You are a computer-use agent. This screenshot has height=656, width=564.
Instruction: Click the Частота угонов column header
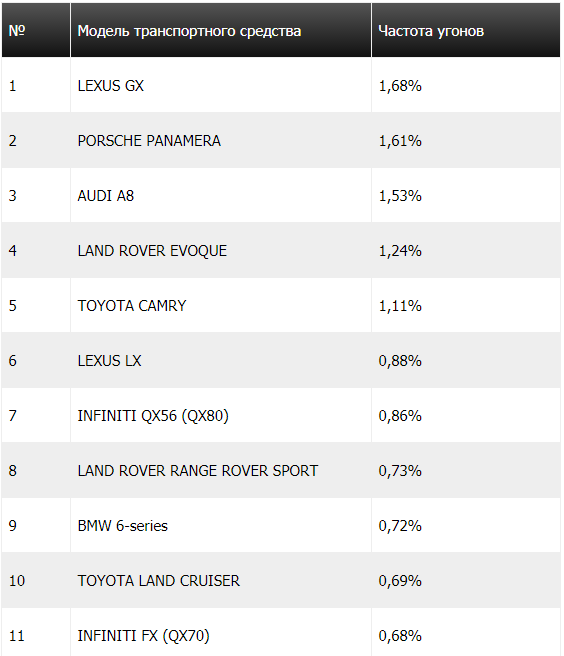(x=466, y=30)
